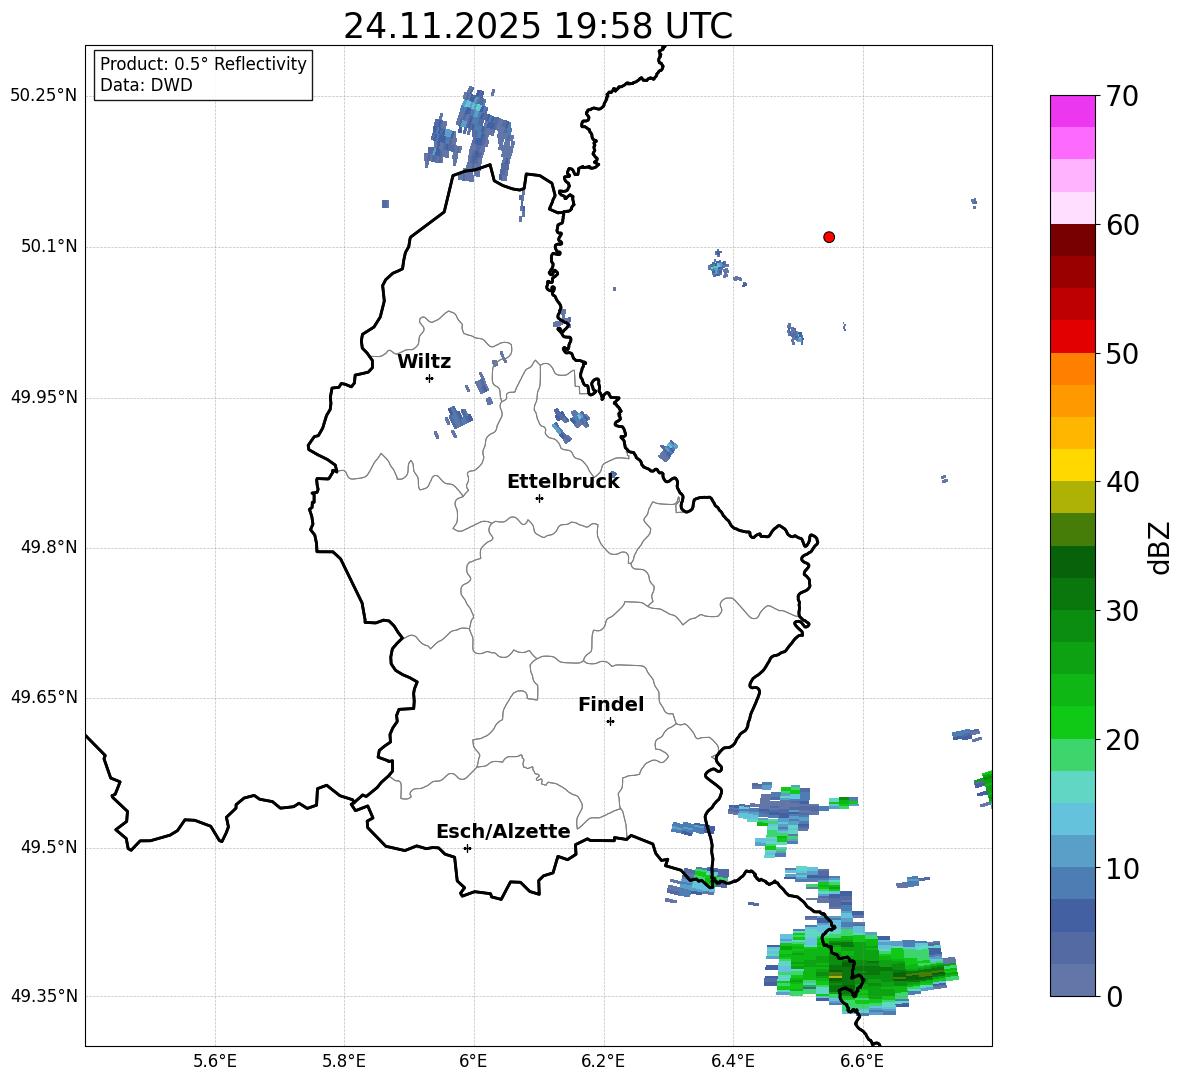1184x1081 pixels.
Task: Click the yellow colorbar swatch above 40
Action: point(1072,465)
